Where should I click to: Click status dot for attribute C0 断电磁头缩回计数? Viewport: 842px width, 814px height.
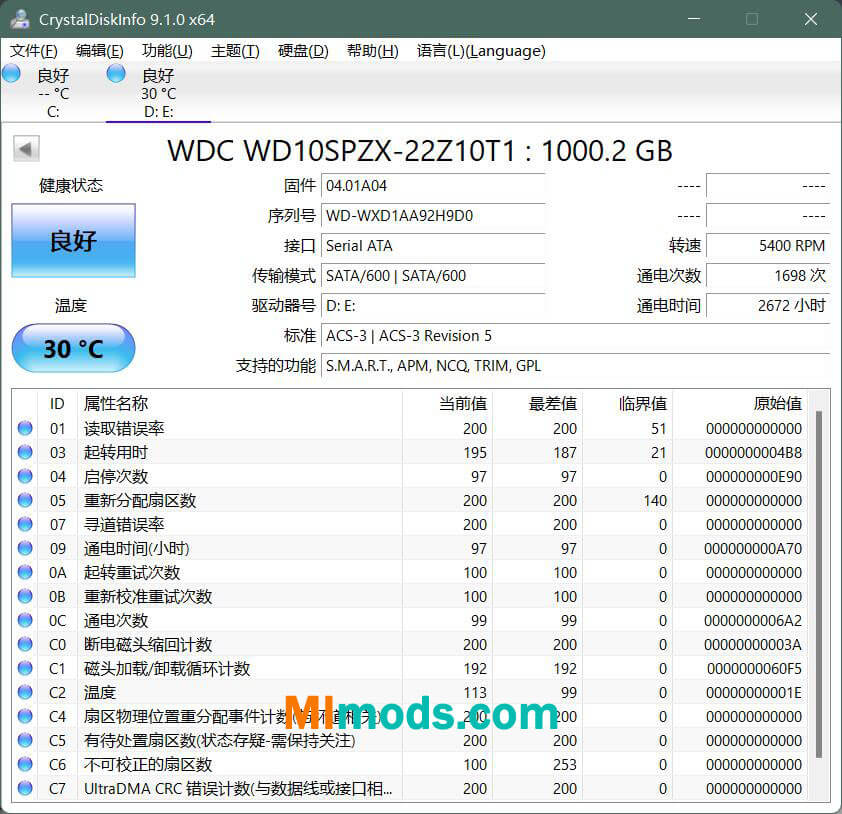point(25,644)
